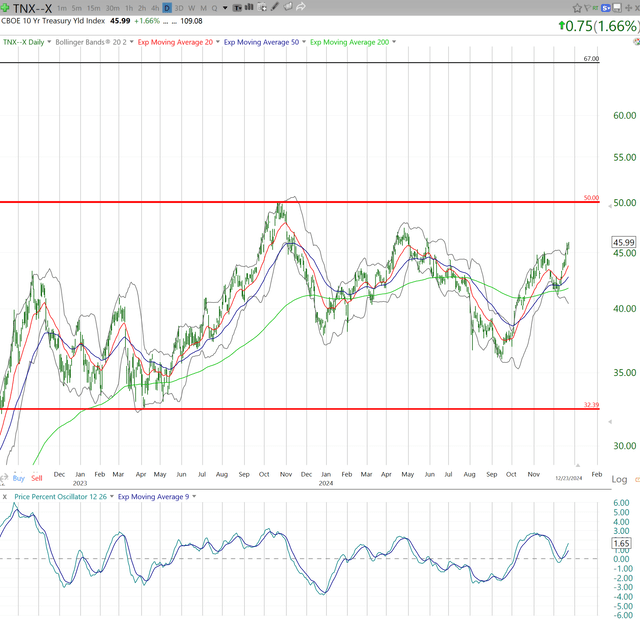The image size is (640, 619).
Task: Open the TNX--X Daily dropdown
Action: (49, 42)
